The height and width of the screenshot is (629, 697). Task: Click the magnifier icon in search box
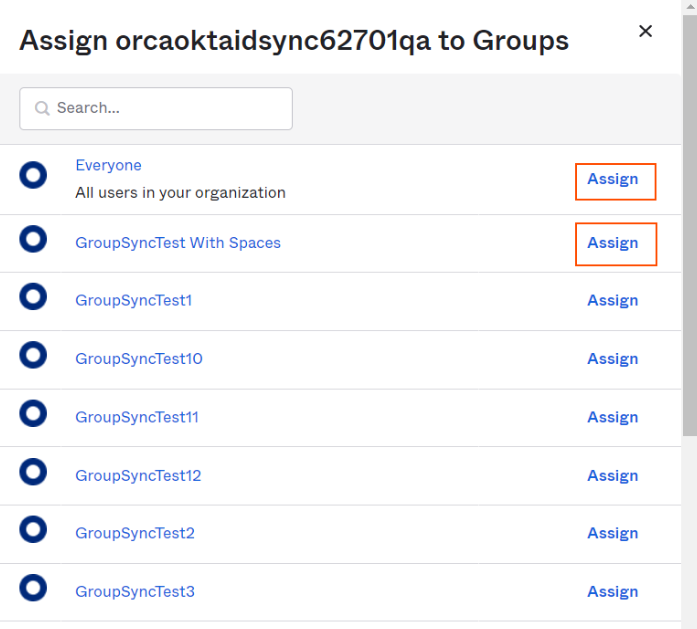coord(42,108)
